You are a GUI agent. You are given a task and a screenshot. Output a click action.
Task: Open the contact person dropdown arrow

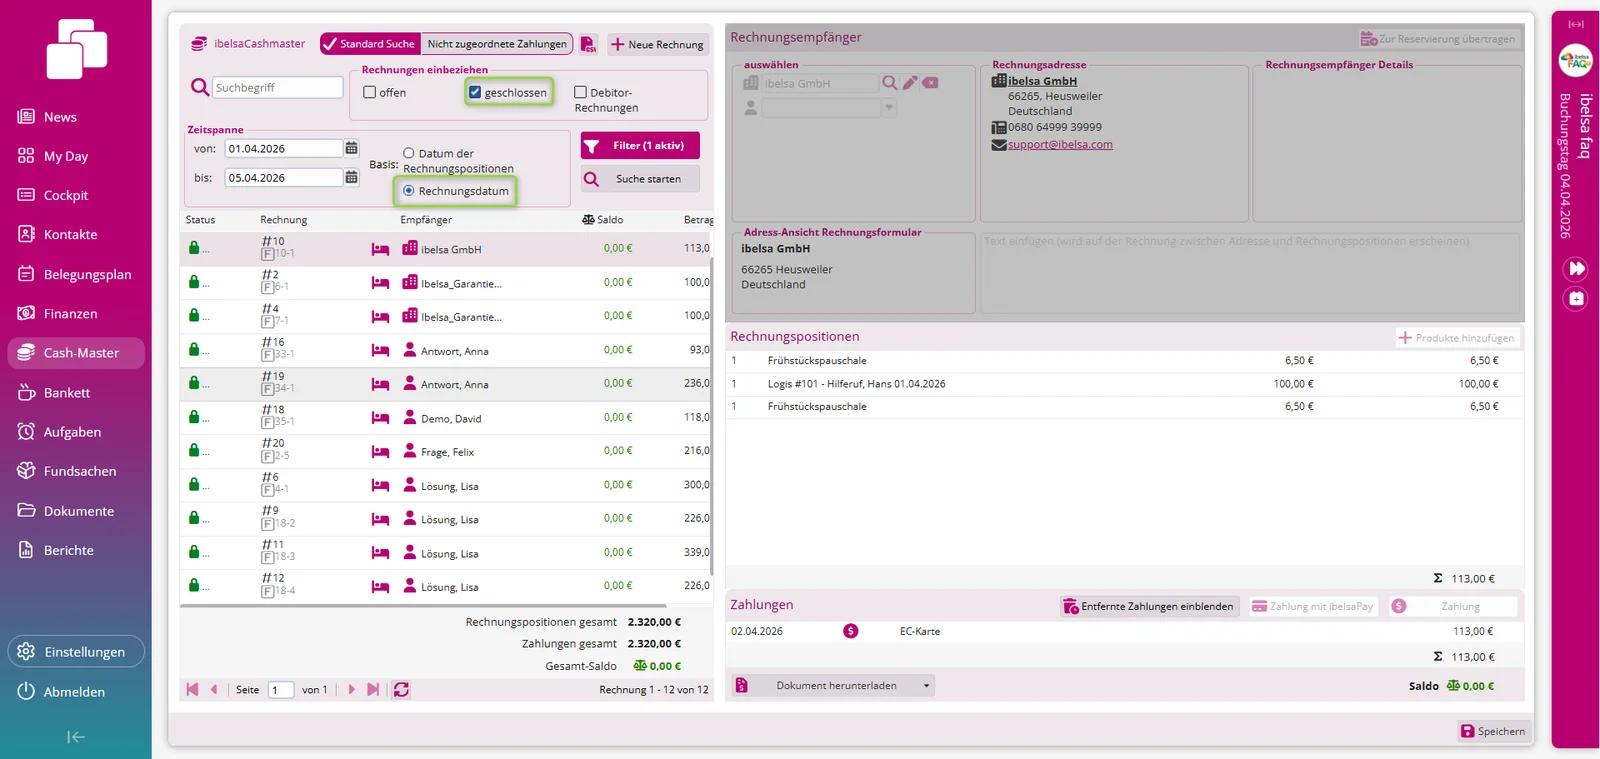[888, 107]
